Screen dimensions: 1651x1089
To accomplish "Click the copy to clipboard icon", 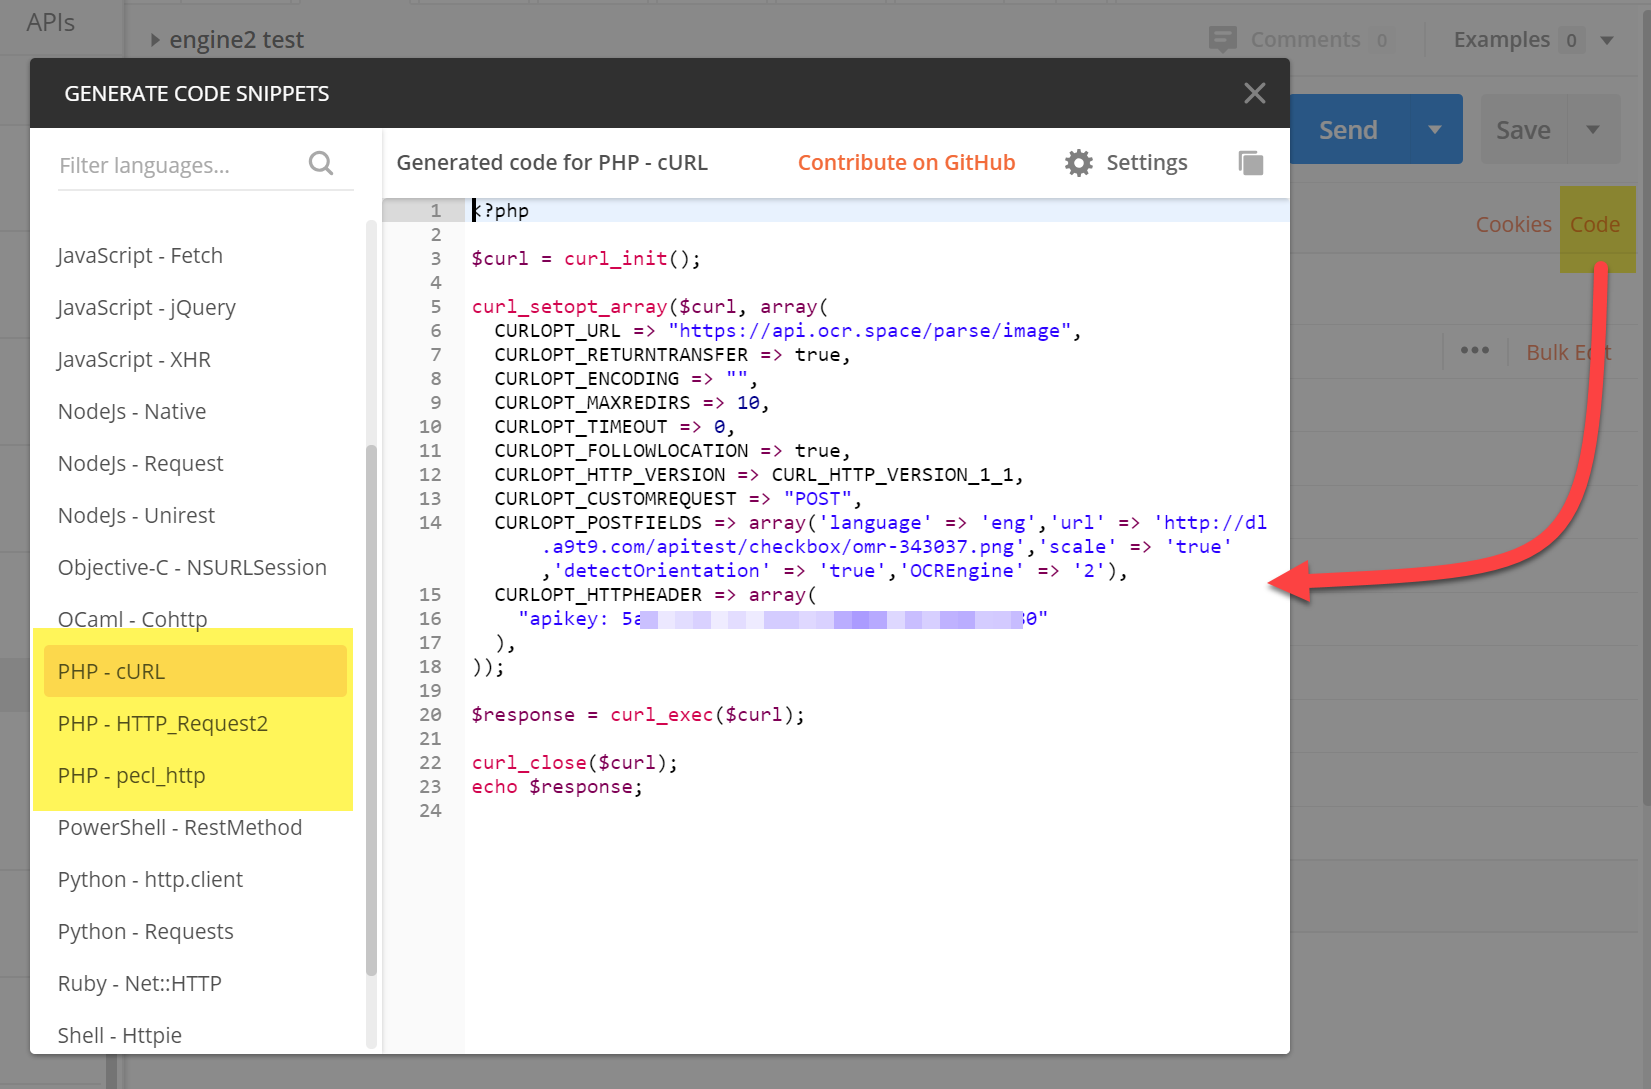I will point(1251,163).
